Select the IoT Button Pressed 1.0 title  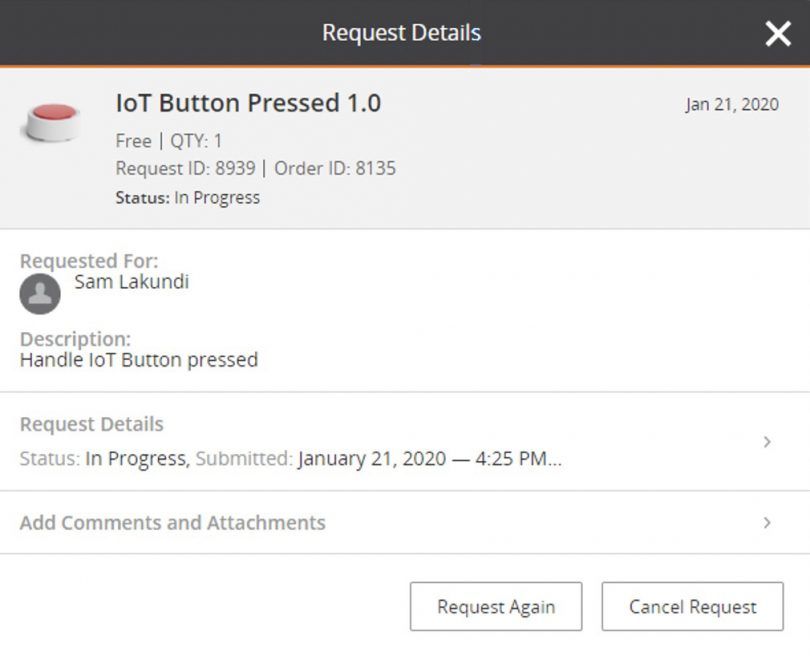(x=248, y=103)
